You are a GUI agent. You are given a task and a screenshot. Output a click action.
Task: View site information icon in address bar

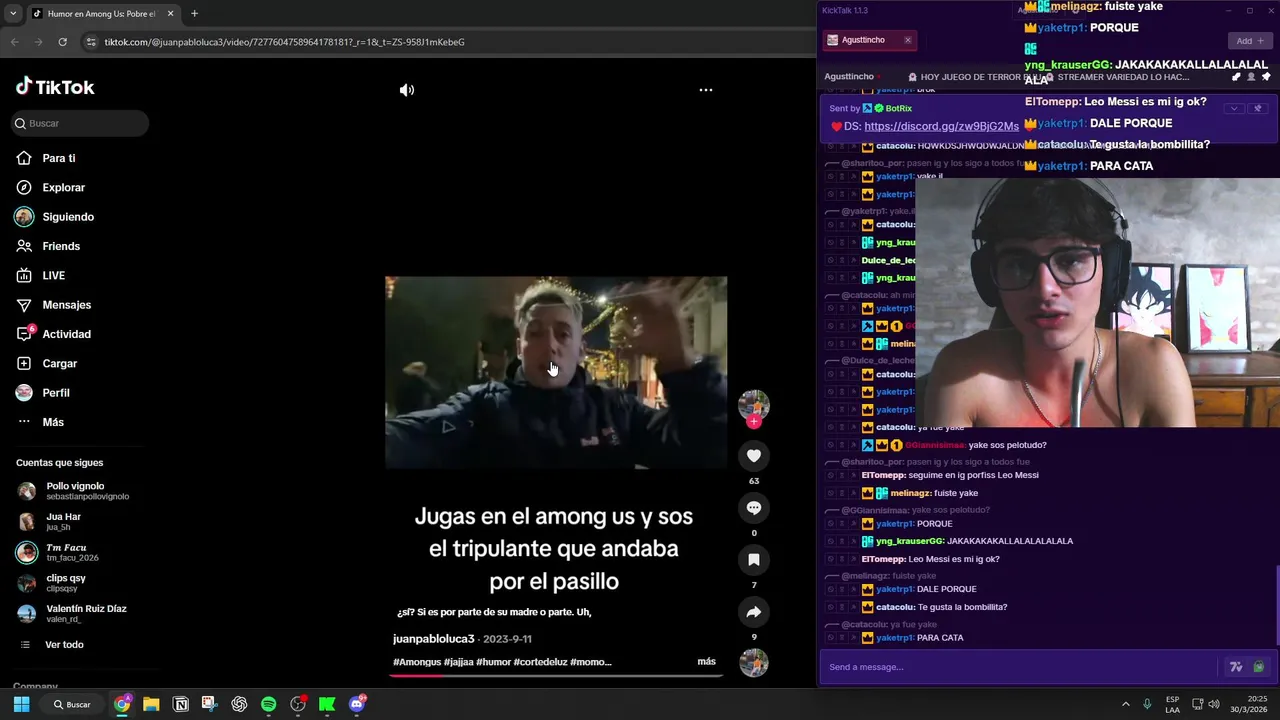pyautogui.click(x=91, y=42)
